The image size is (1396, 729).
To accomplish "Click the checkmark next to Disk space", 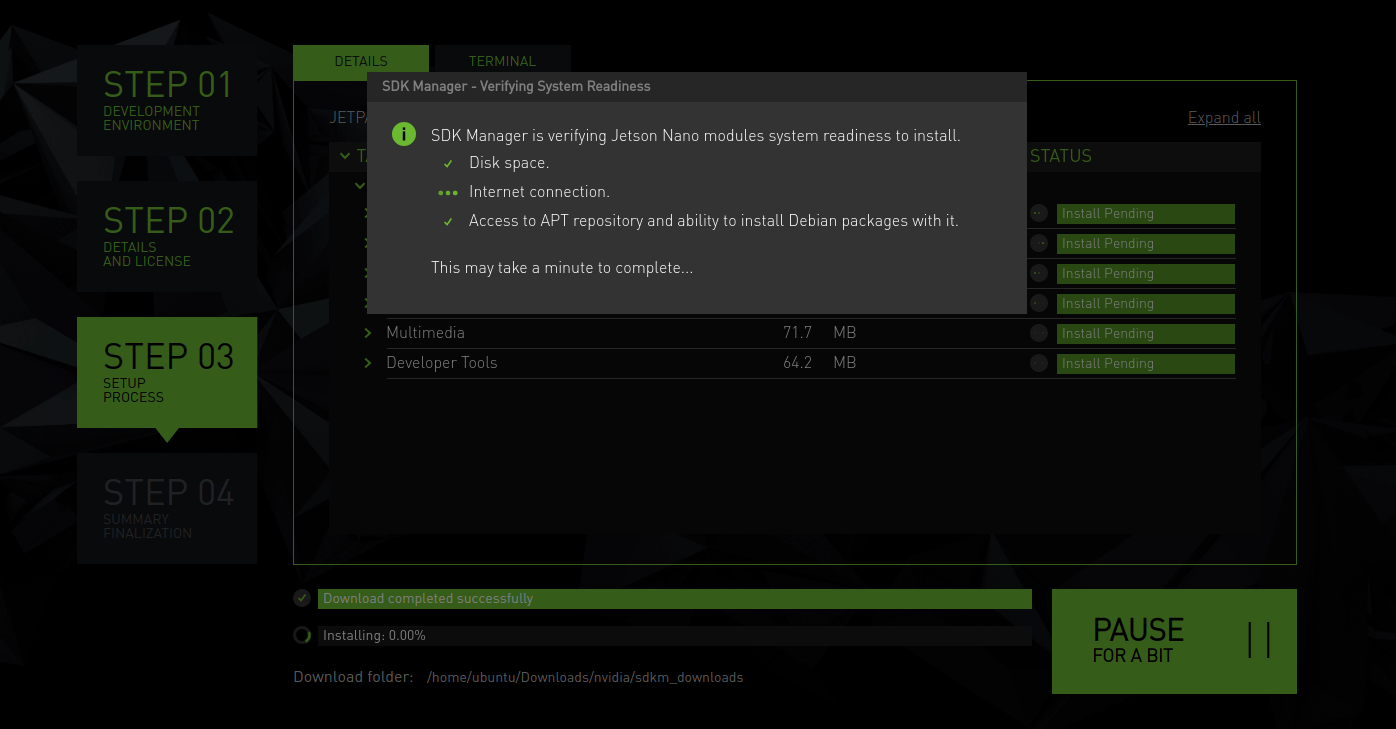I will point(449,163).
